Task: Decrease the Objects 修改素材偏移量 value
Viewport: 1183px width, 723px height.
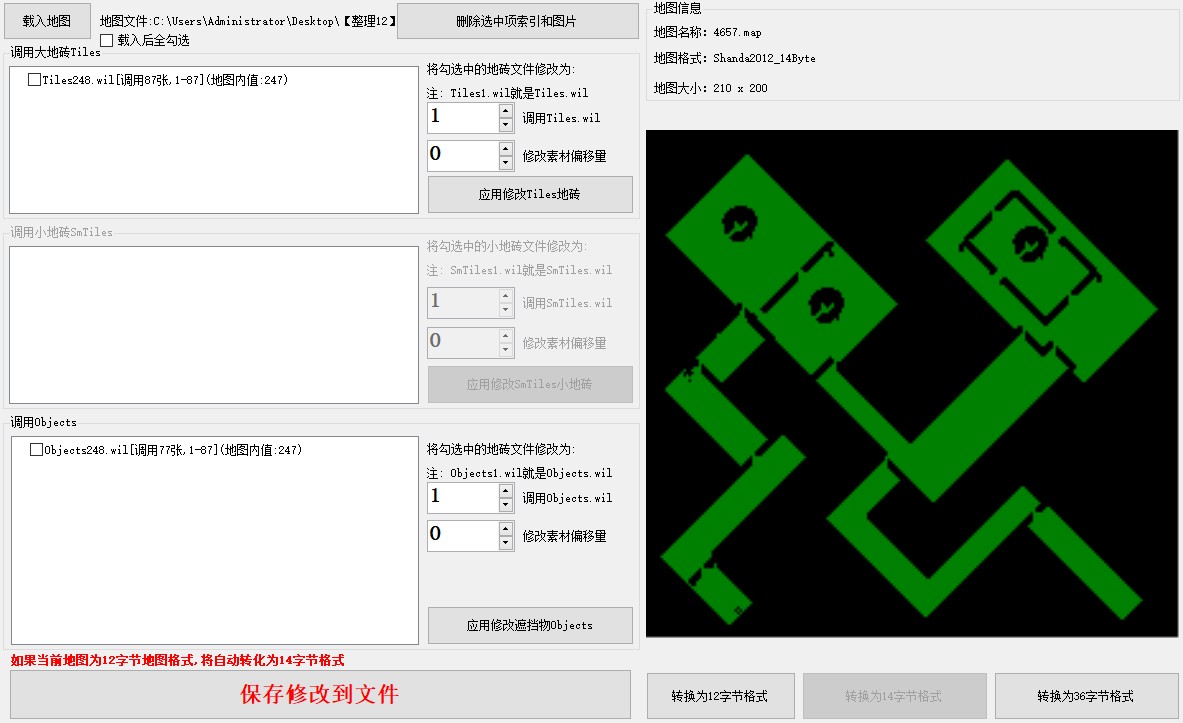Action: pyautogui.click(x=506, y=543)
